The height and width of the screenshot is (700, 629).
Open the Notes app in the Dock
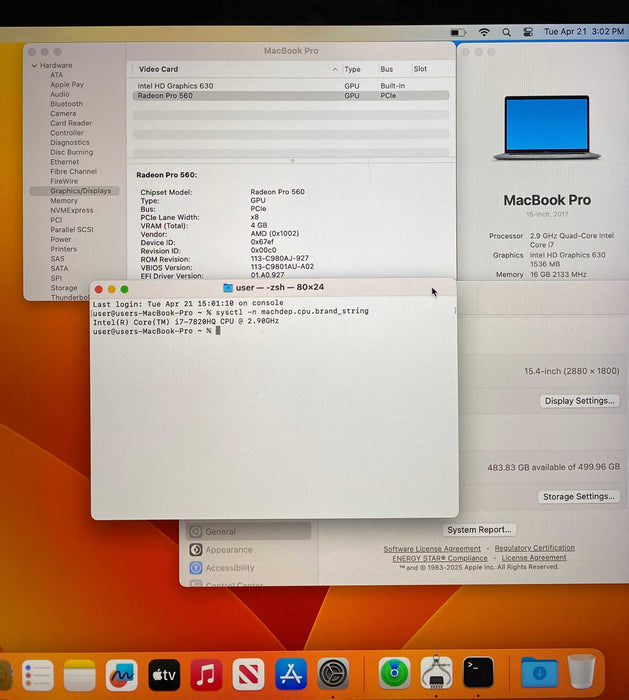point(79,675)
